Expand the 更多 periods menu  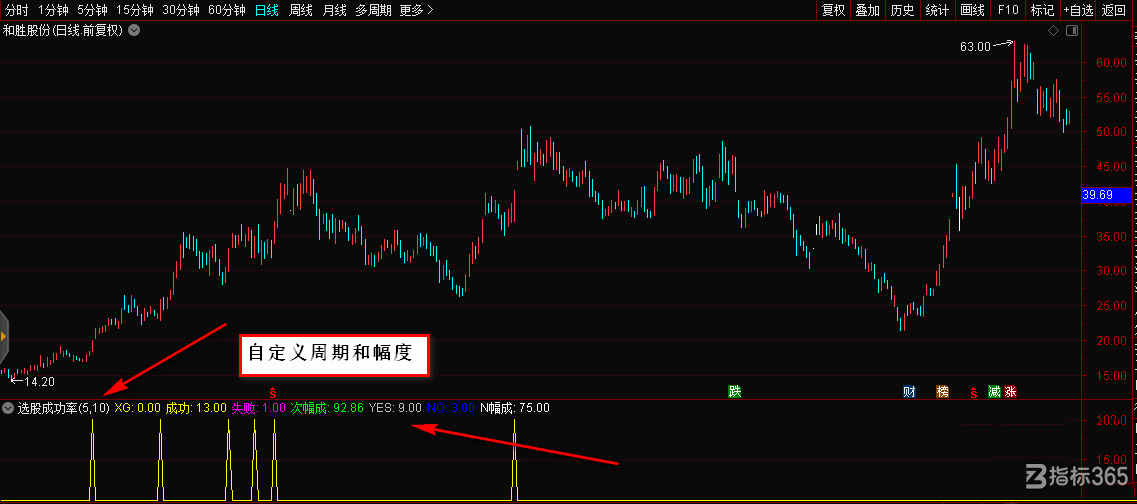tap(417, 10)
